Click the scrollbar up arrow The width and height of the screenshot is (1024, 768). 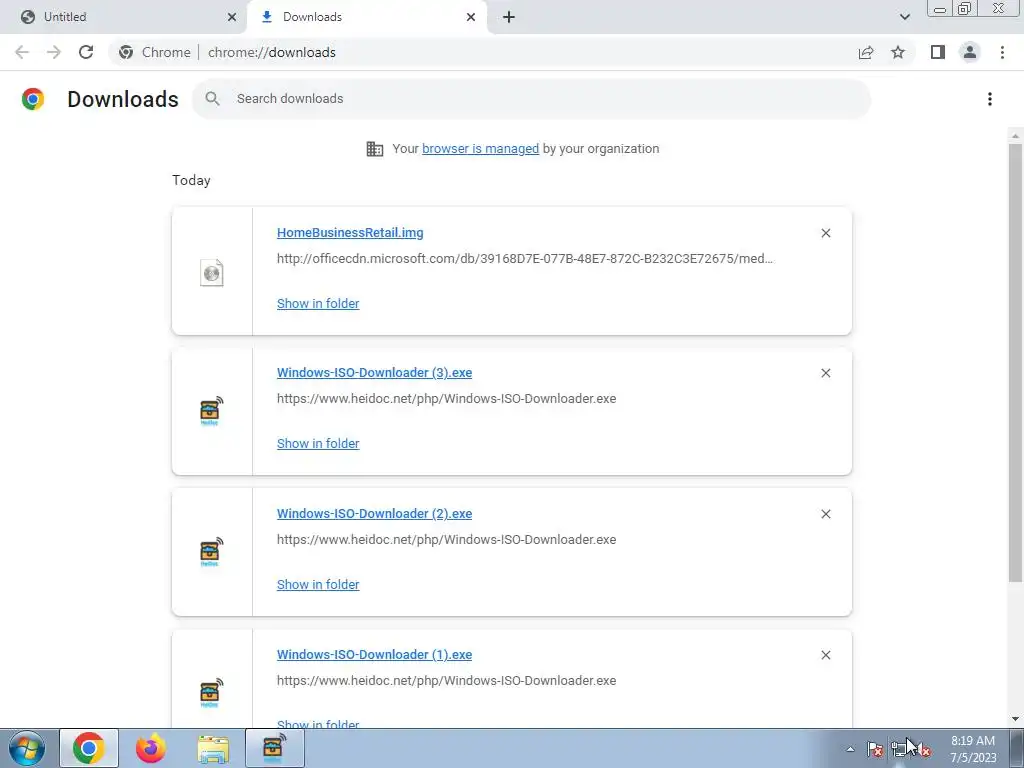pos(1015,136)
